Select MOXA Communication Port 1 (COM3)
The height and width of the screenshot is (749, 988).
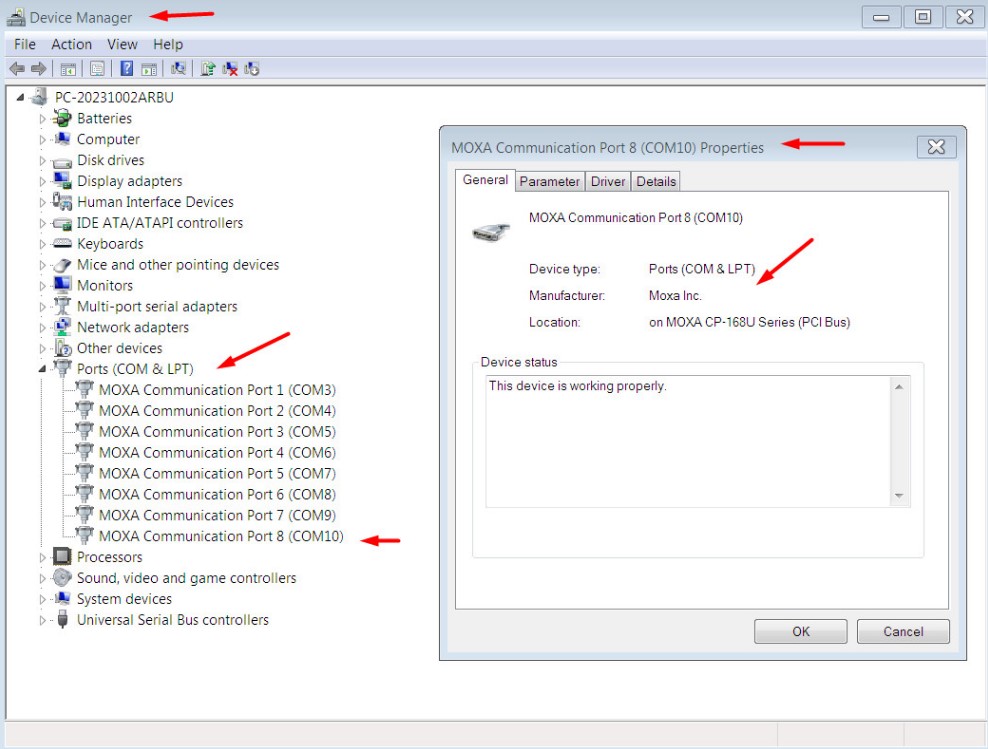(217, 390)
